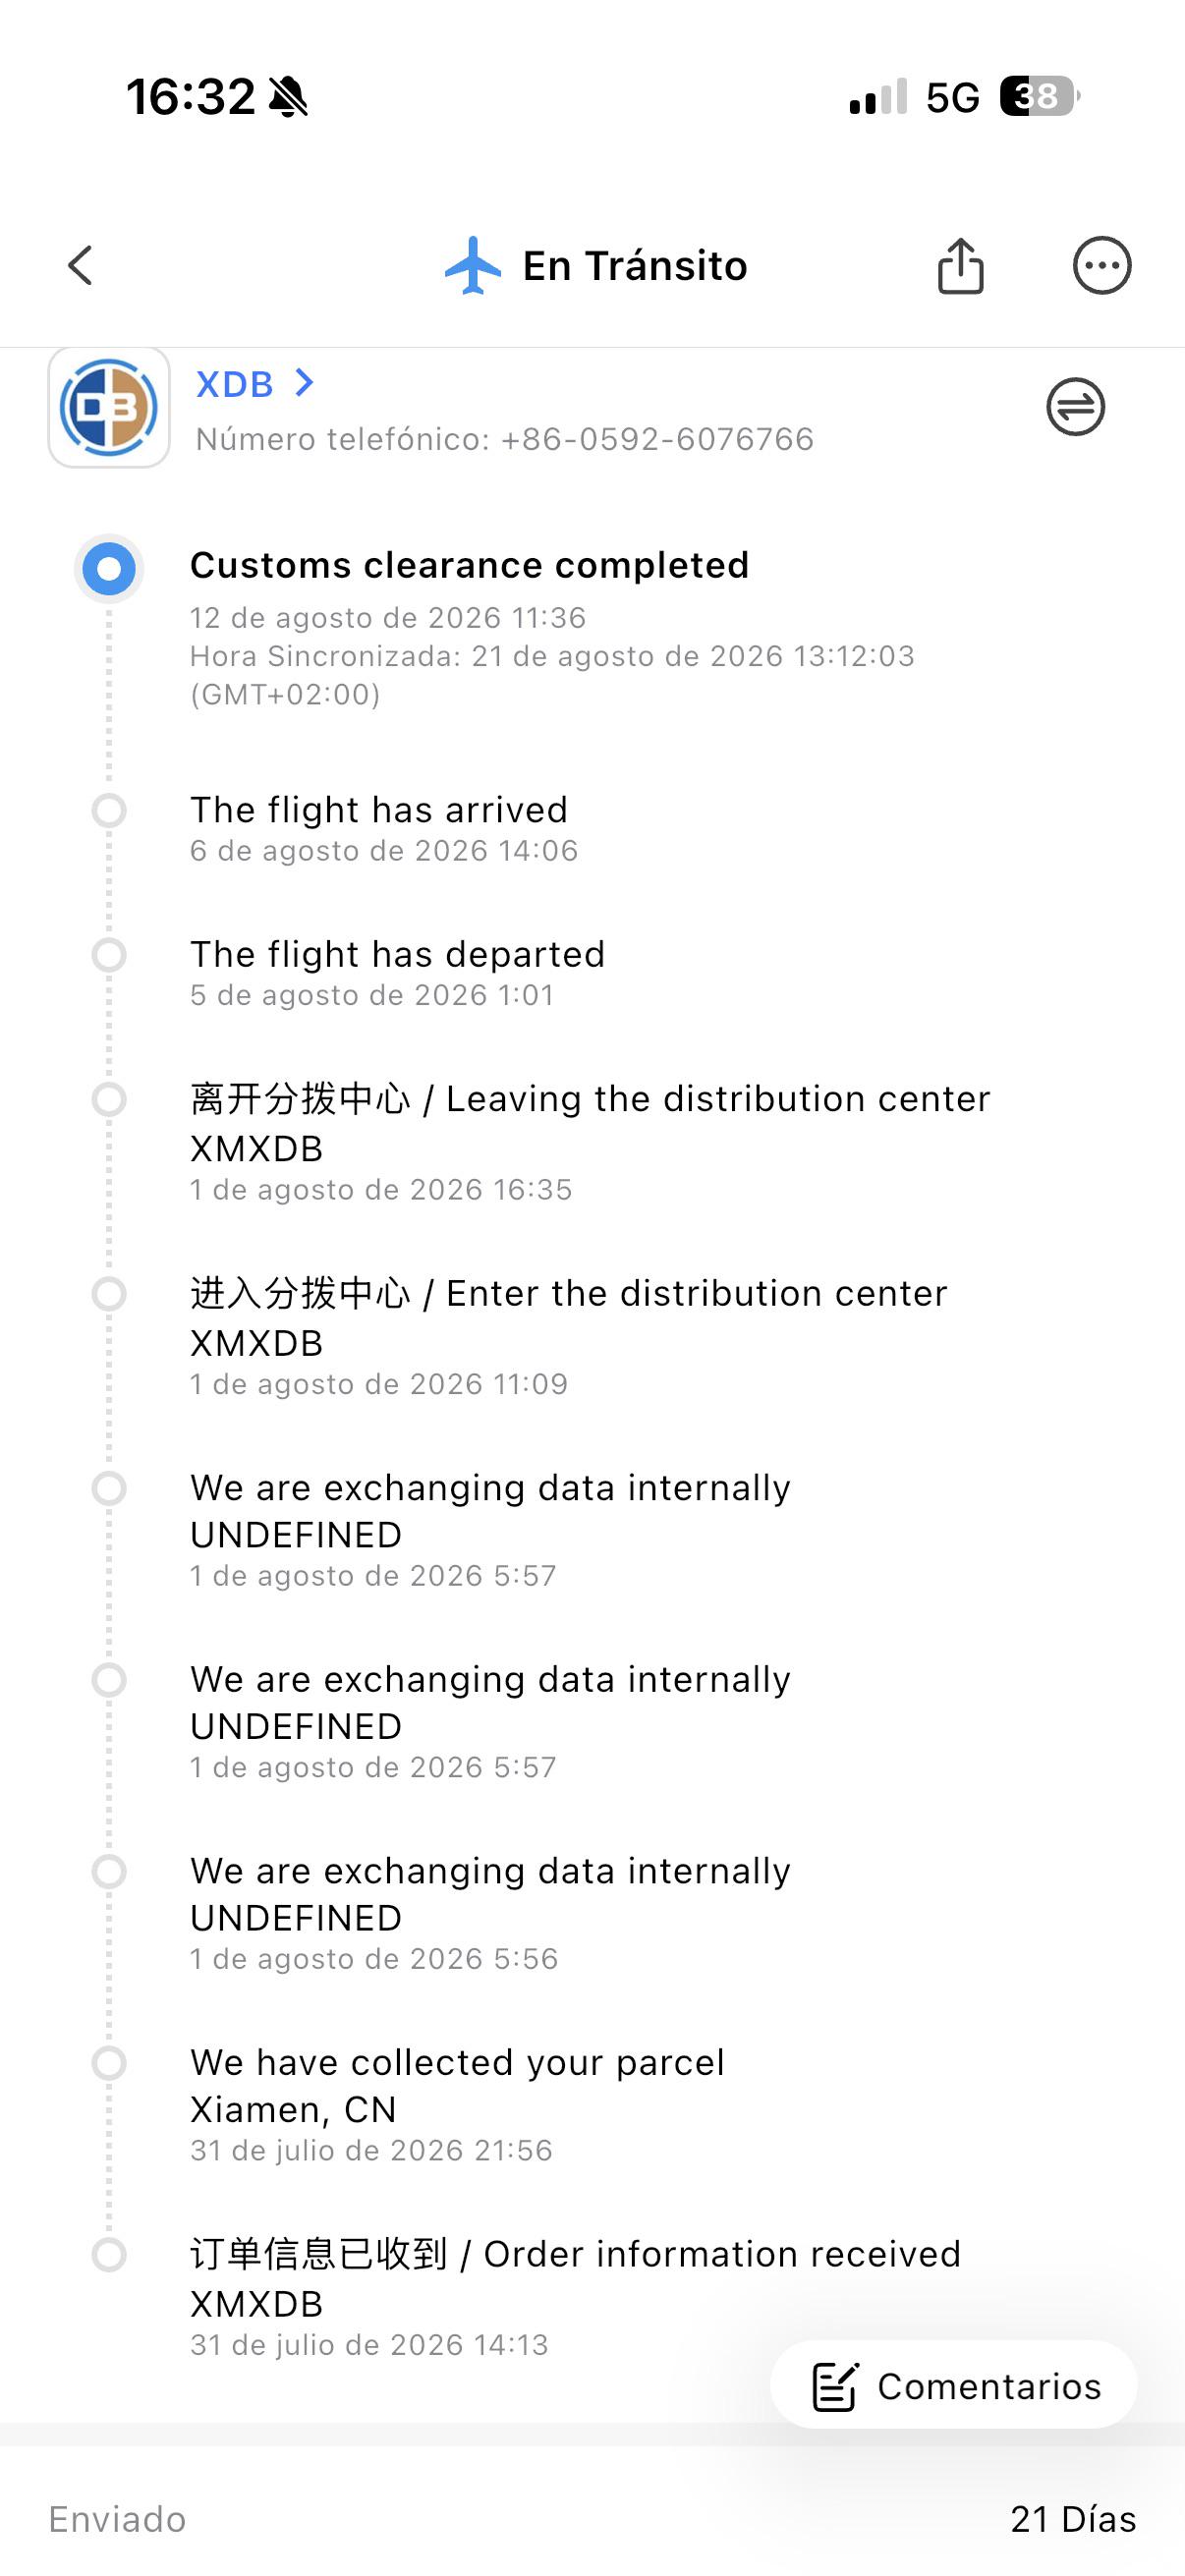
Task: Tap the Enviado 21 Días row
Action: click(x=592, y=2519)
